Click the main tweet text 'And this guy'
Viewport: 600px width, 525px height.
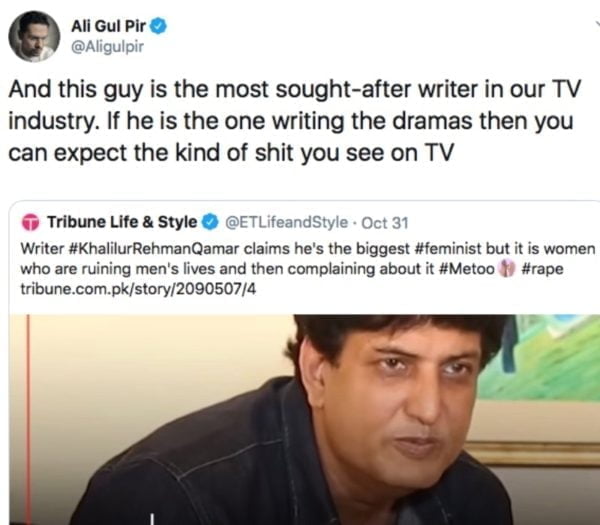click(295, 121)
